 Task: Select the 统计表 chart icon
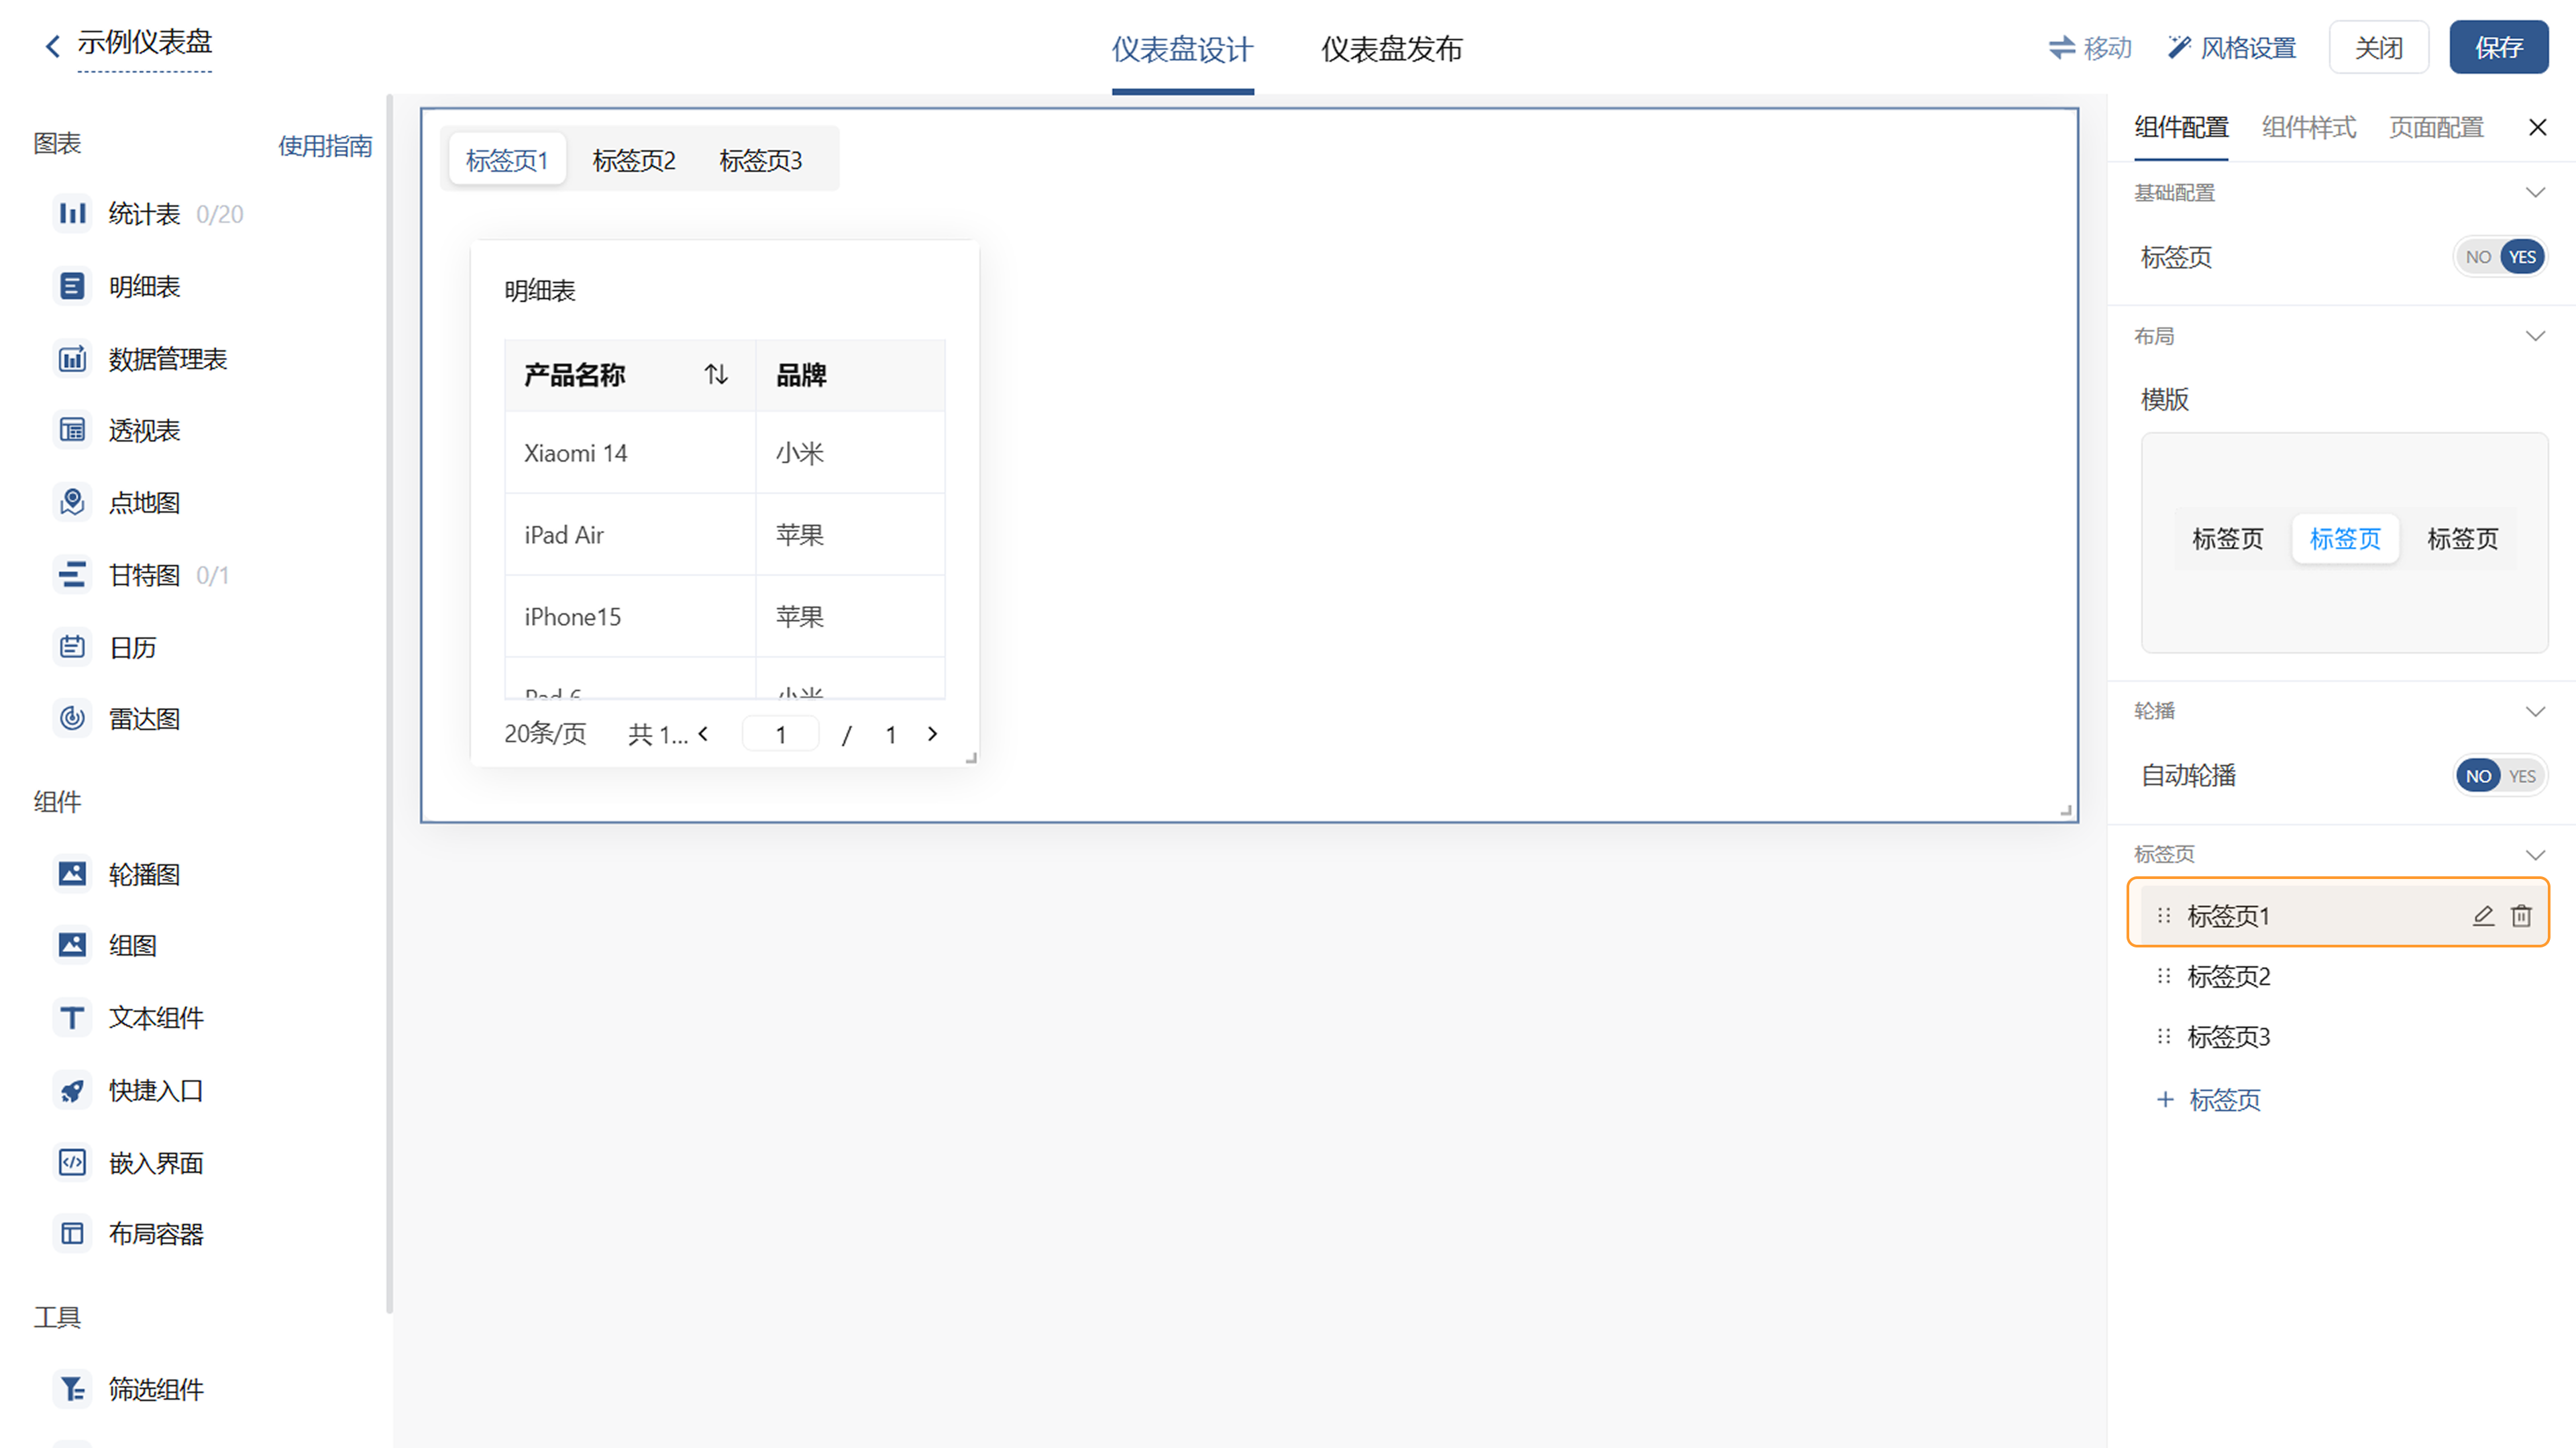[x=72, y=213]
